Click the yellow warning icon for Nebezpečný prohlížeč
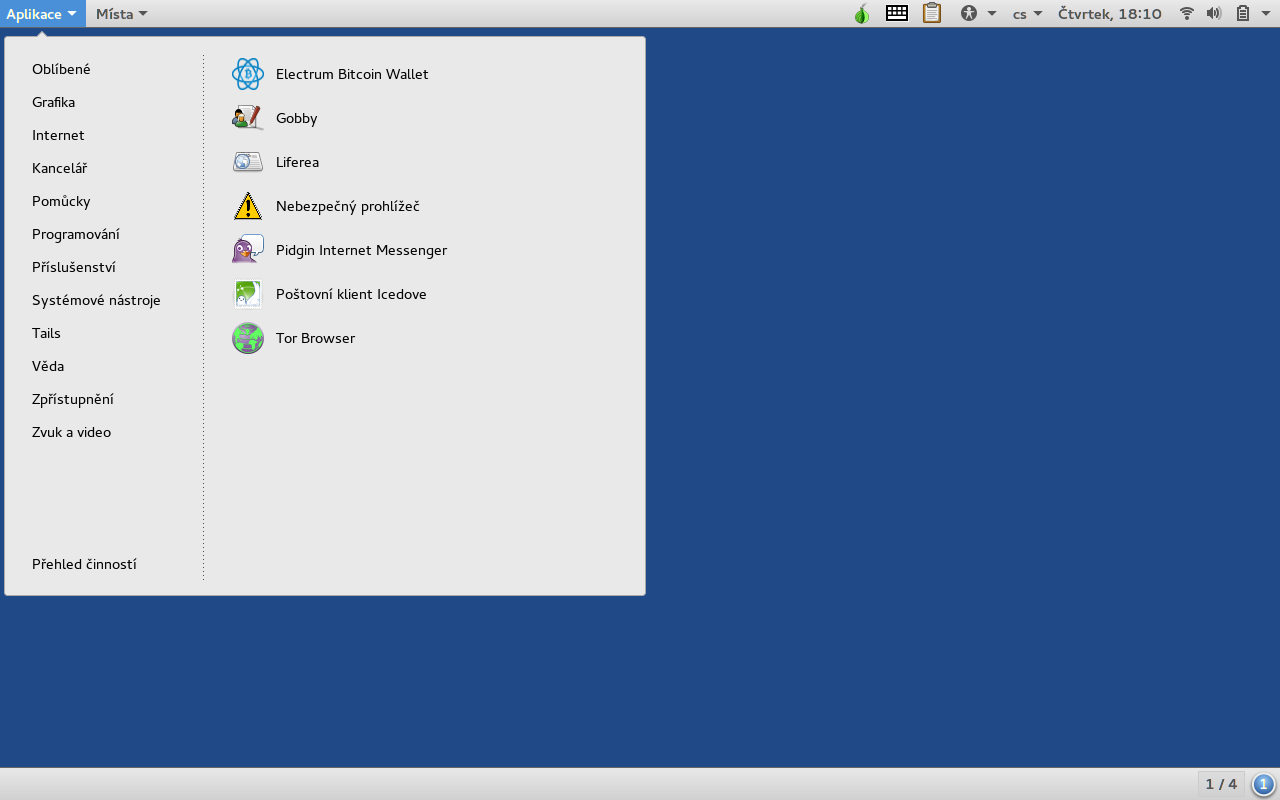Screen dimensions: 1280x800 coord(248,206)
